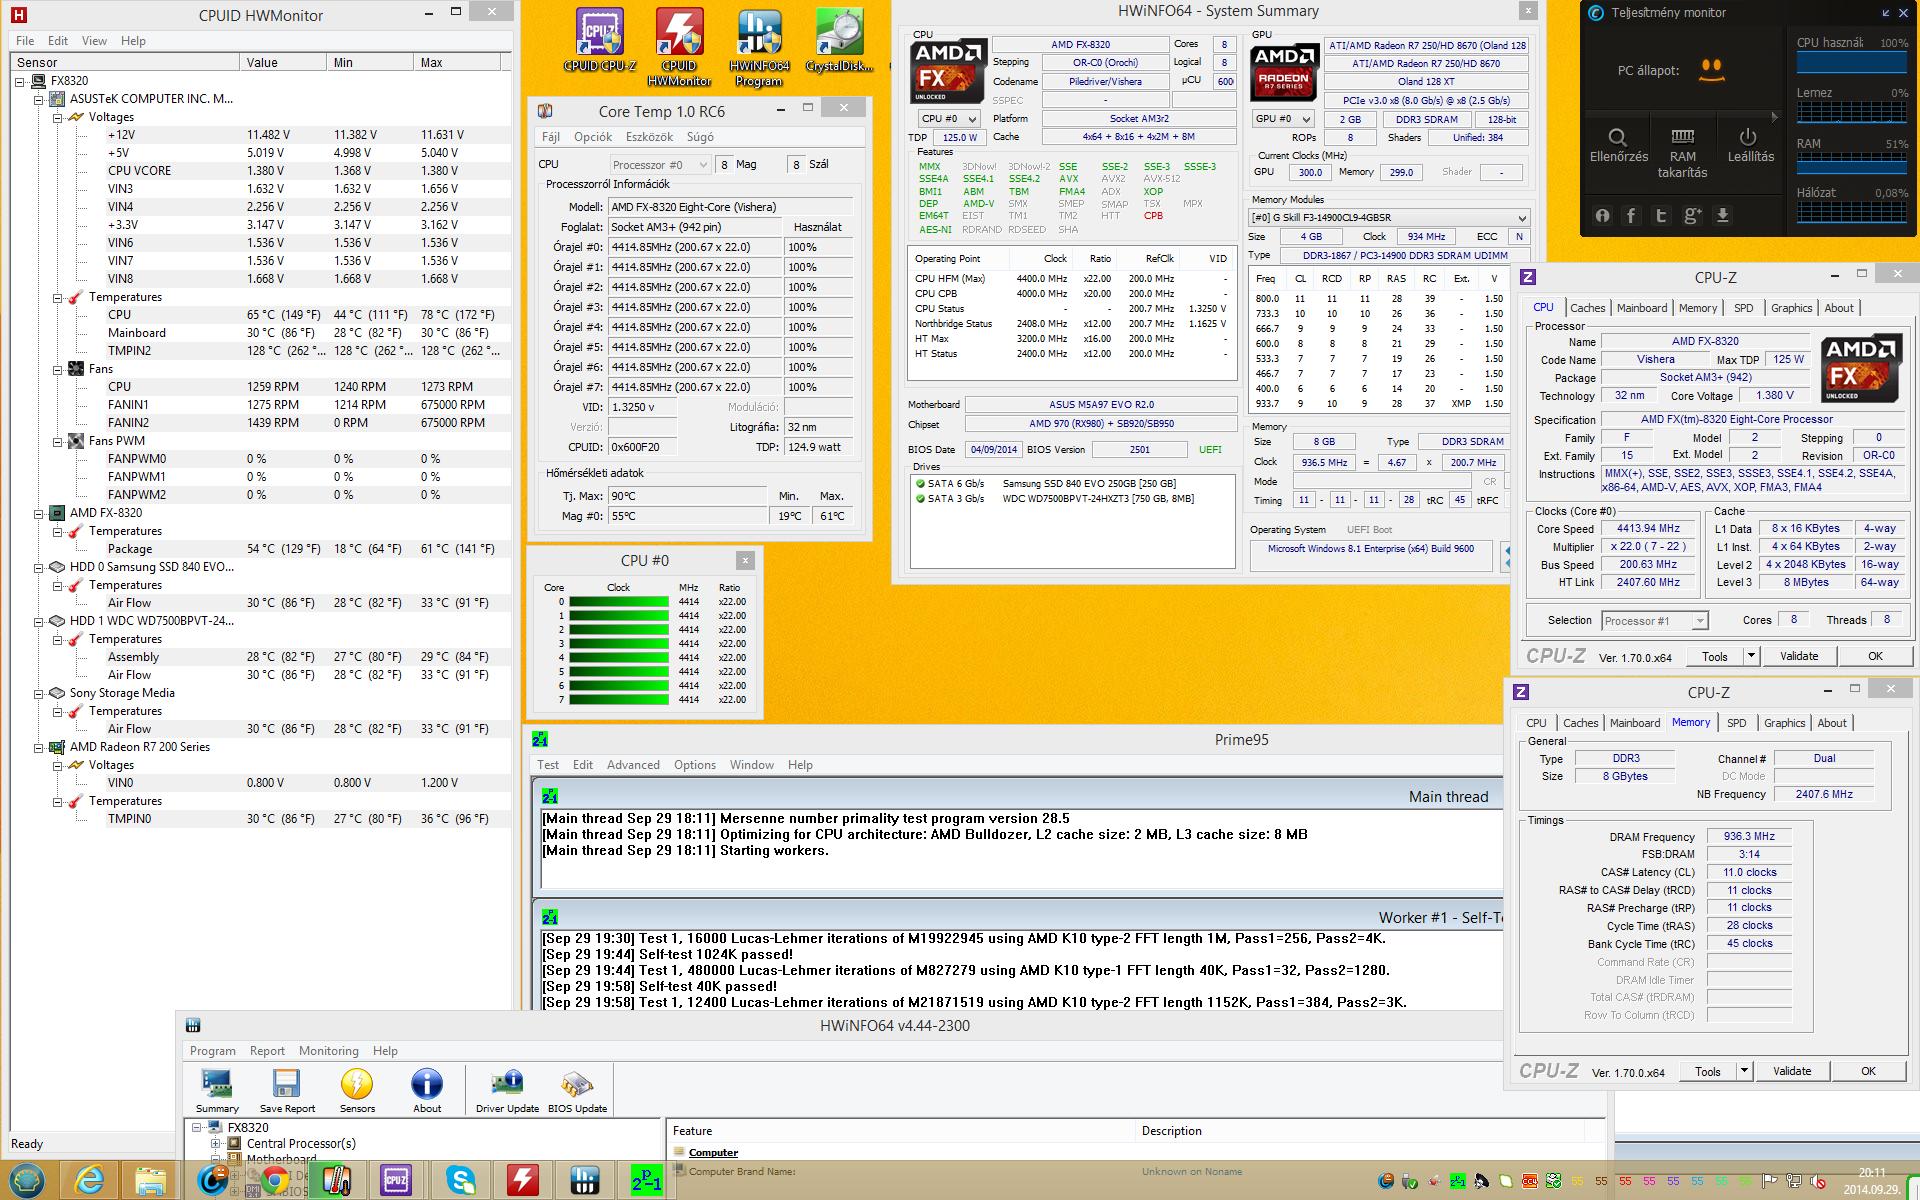Click the HWiNFO64 Summary toolbar icon

tap(217, 1091)
